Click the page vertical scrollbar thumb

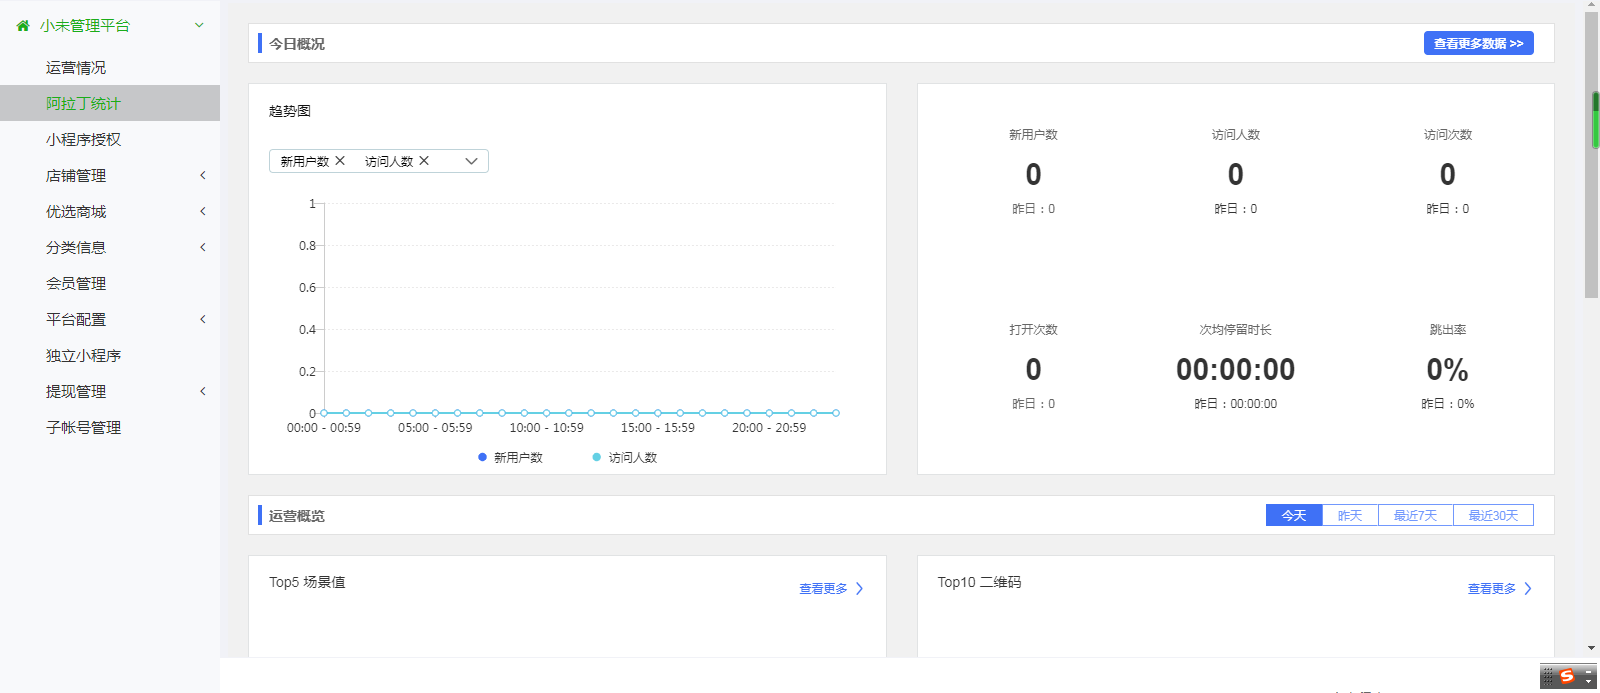[x=1591, y=155]
